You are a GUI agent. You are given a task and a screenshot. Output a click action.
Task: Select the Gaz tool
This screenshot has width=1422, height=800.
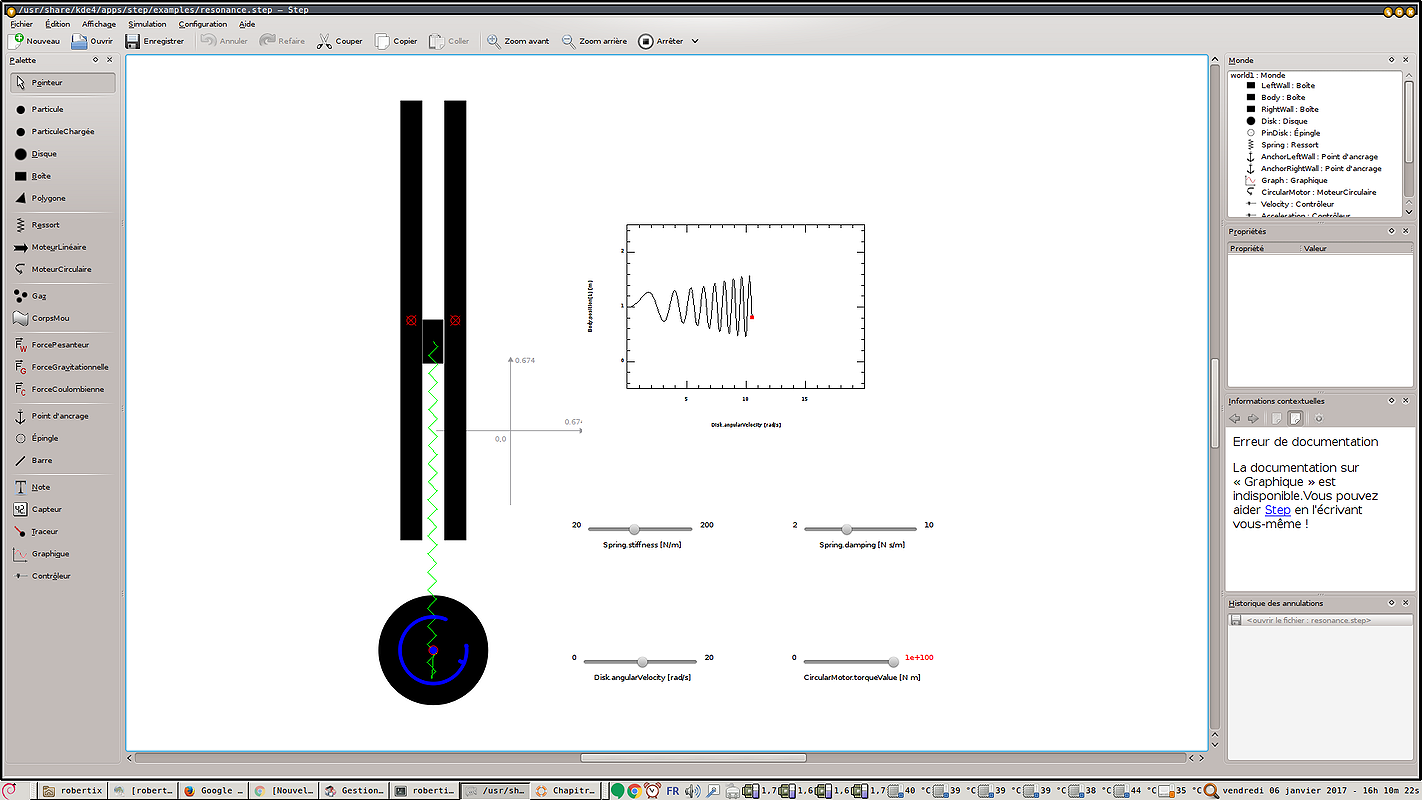pos(62,296)
